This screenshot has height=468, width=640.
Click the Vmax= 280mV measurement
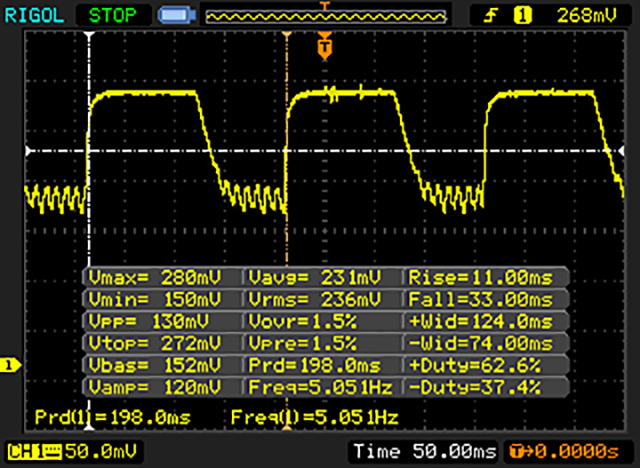click(x=154, y=278)
